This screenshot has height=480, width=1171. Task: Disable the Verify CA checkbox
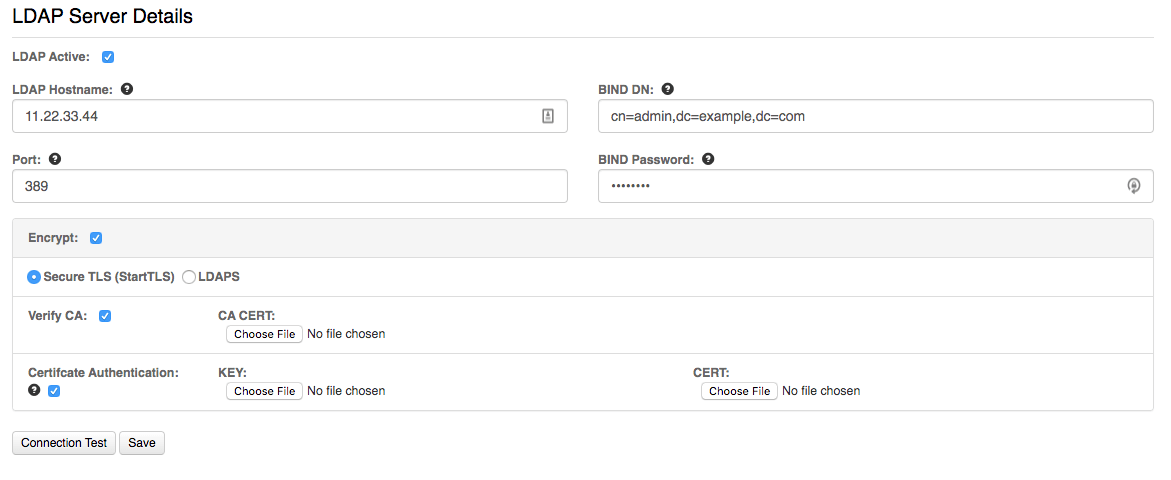pos(105,316)
